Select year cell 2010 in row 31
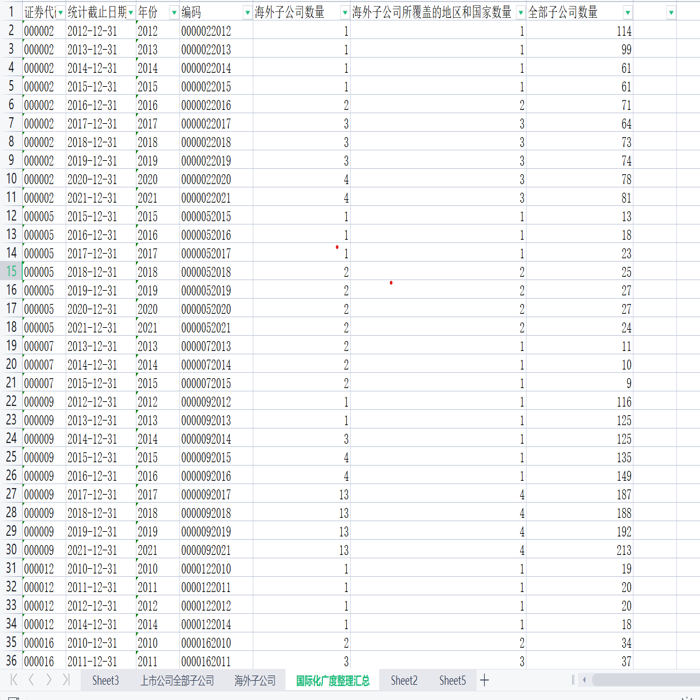This screenshot has width=700, height=700. click(x=158, y=568)
